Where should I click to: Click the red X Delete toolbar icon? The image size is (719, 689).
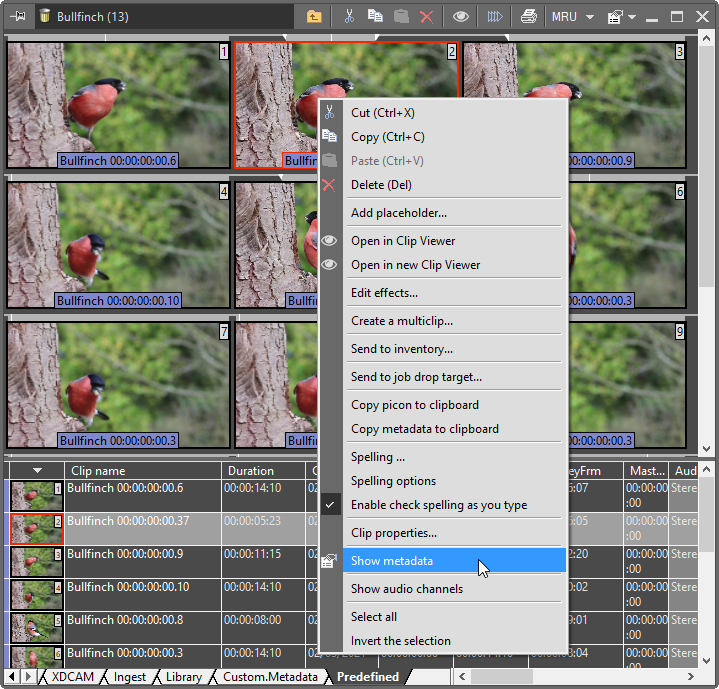coord(427,17)
